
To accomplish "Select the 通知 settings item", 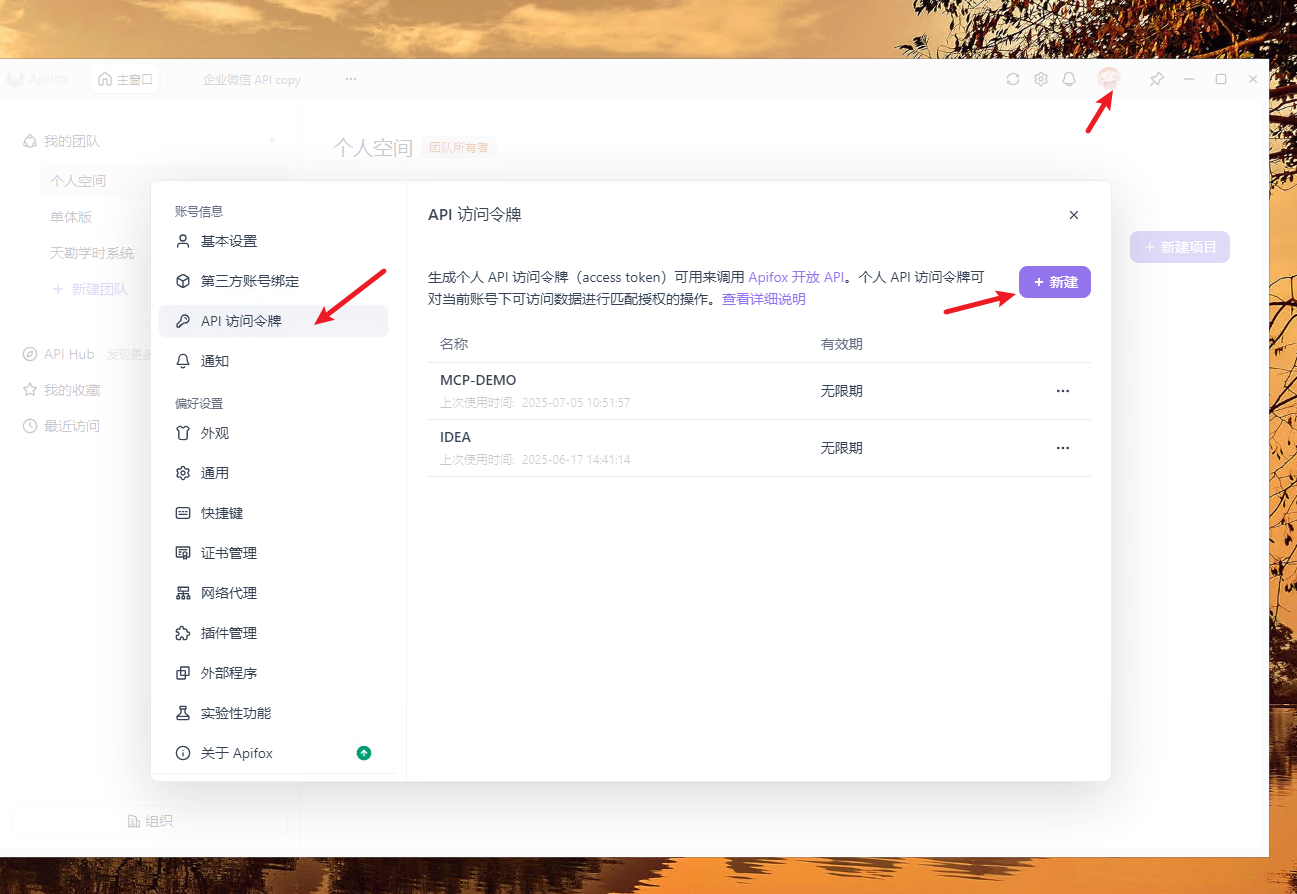I will coord(214,361).
